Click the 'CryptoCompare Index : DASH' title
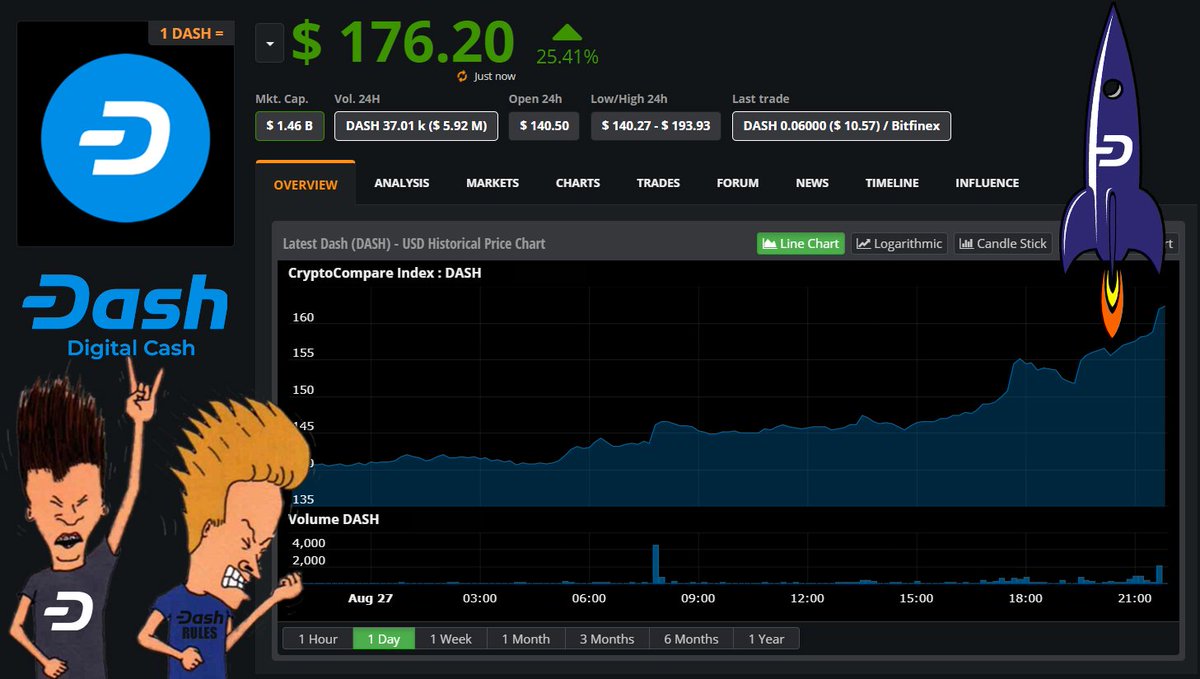This screenshot has width=1200, height=679. tap(386, 272)
